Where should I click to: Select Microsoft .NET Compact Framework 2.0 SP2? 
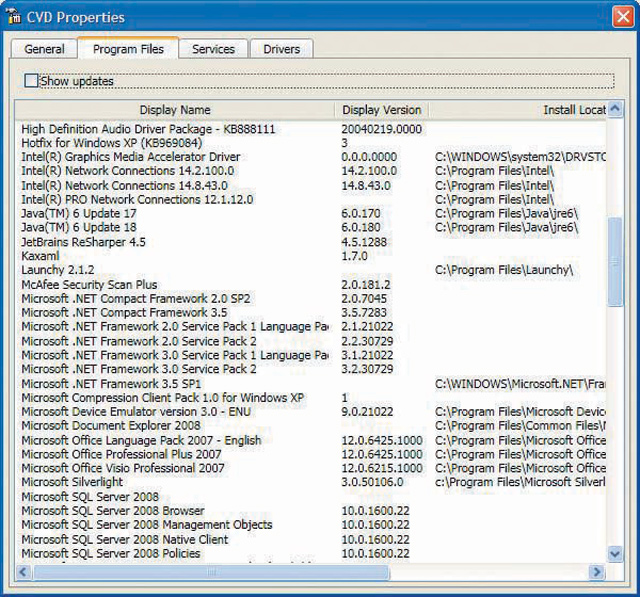click(x=136, y=298)
